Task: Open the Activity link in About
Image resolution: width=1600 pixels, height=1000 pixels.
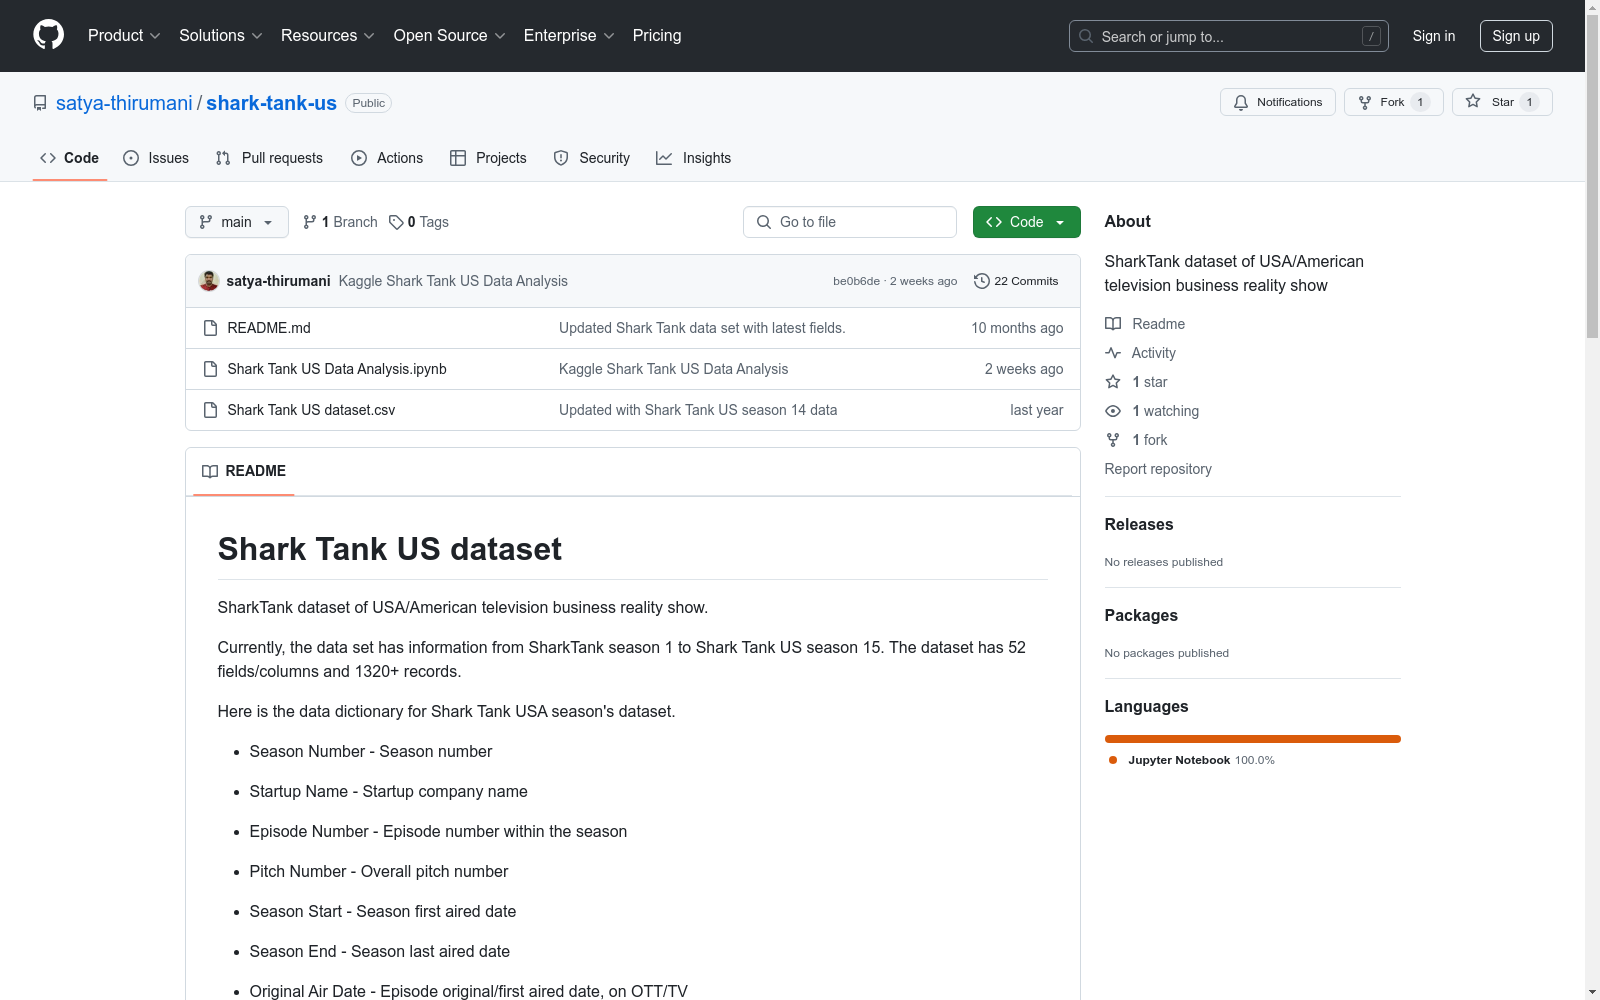Action: click(1140, 353)
